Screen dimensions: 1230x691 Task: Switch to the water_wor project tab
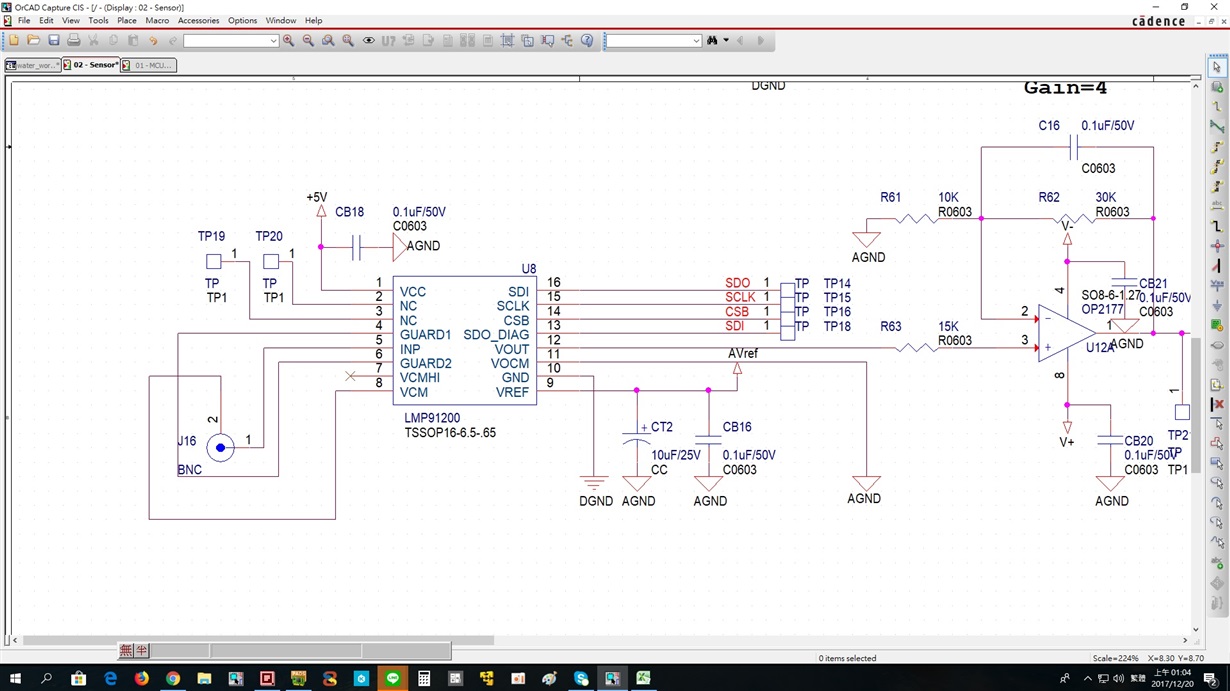point(31,65)
